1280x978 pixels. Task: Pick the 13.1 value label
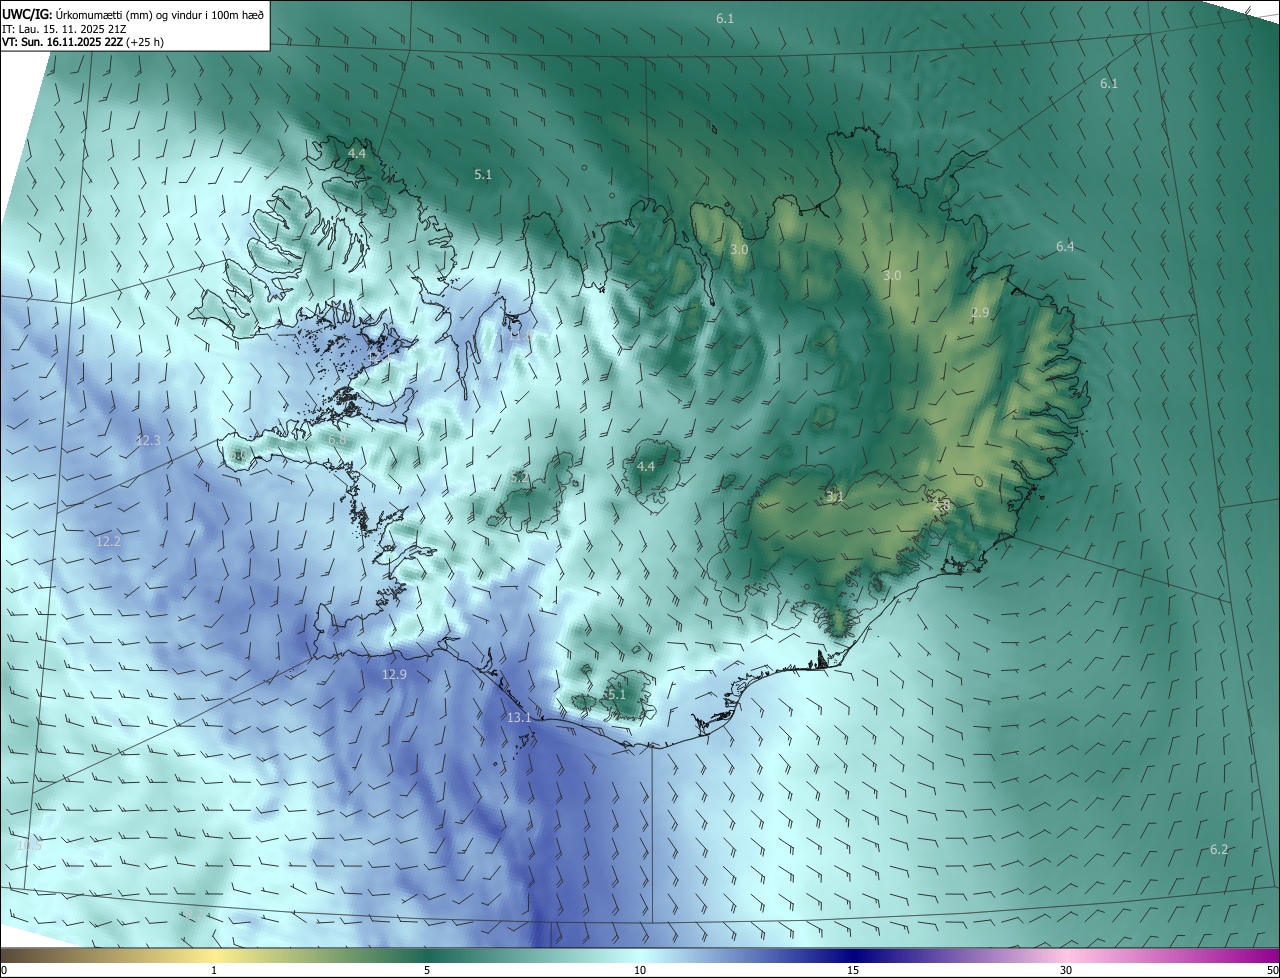[x=519, y=717]
